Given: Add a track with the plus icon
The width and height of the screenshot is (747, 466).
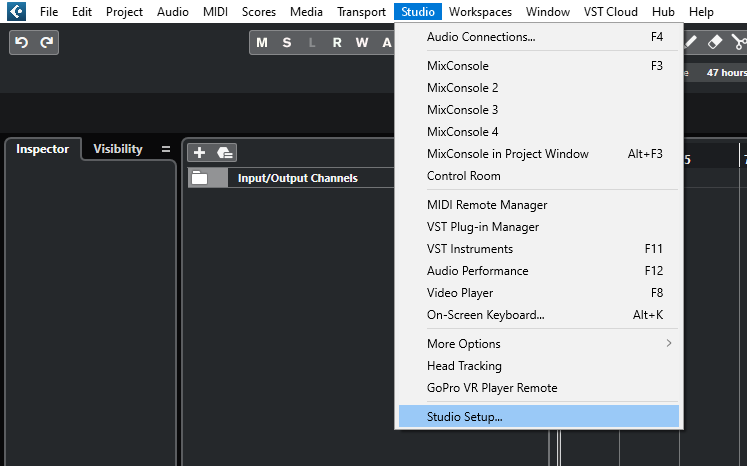Looking at the screenshot, I should 199,152.
